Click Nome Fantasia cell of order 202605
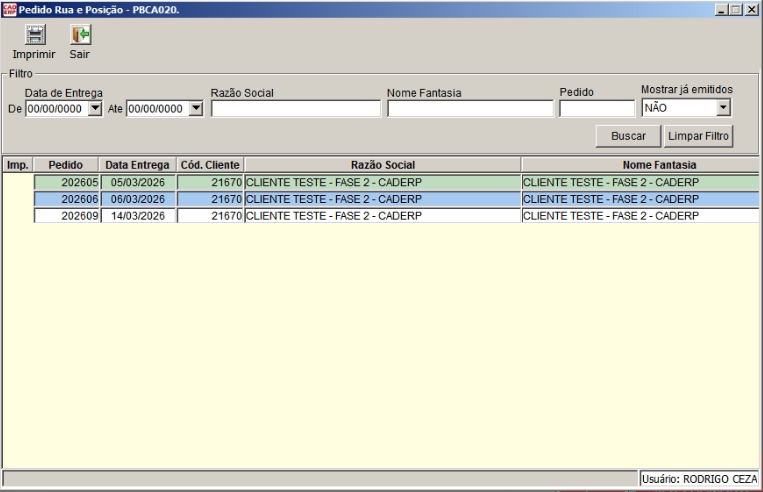Viewport: 763px width, 492px height. tap(640, 182)
